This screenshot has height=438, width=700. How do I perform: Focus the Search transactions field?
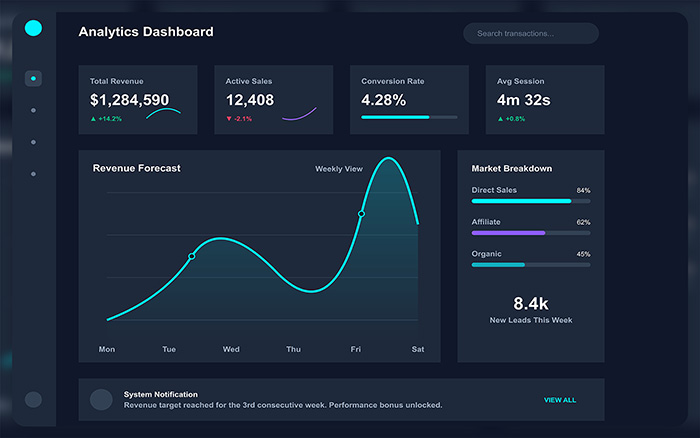[531, 33]
